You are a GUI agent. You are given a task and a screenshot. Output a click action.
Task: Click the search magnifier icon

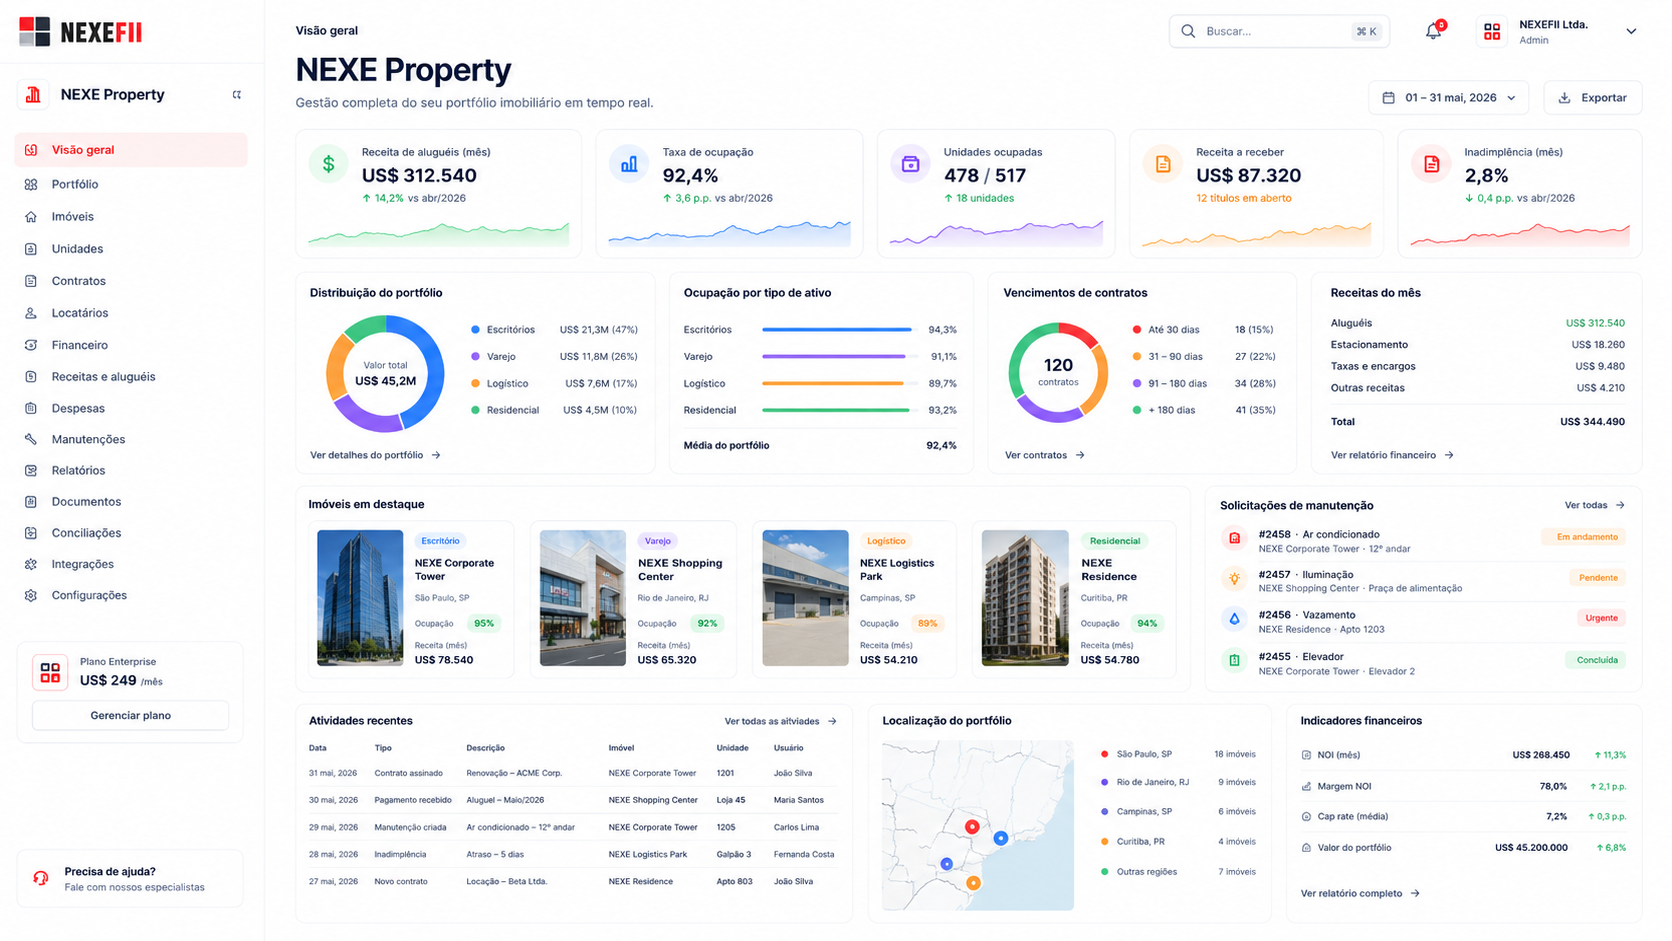point(1188,31)
